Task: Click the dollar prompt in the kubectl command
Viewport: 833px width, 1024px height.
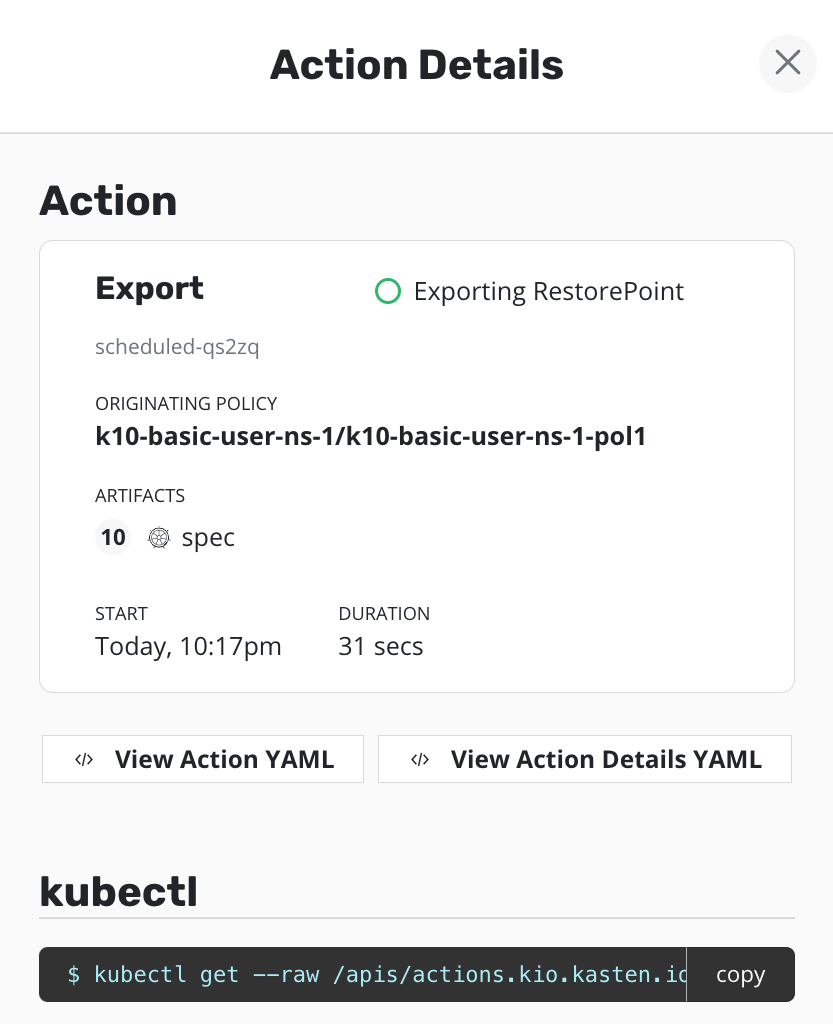Action: click(x=74, y=975)
